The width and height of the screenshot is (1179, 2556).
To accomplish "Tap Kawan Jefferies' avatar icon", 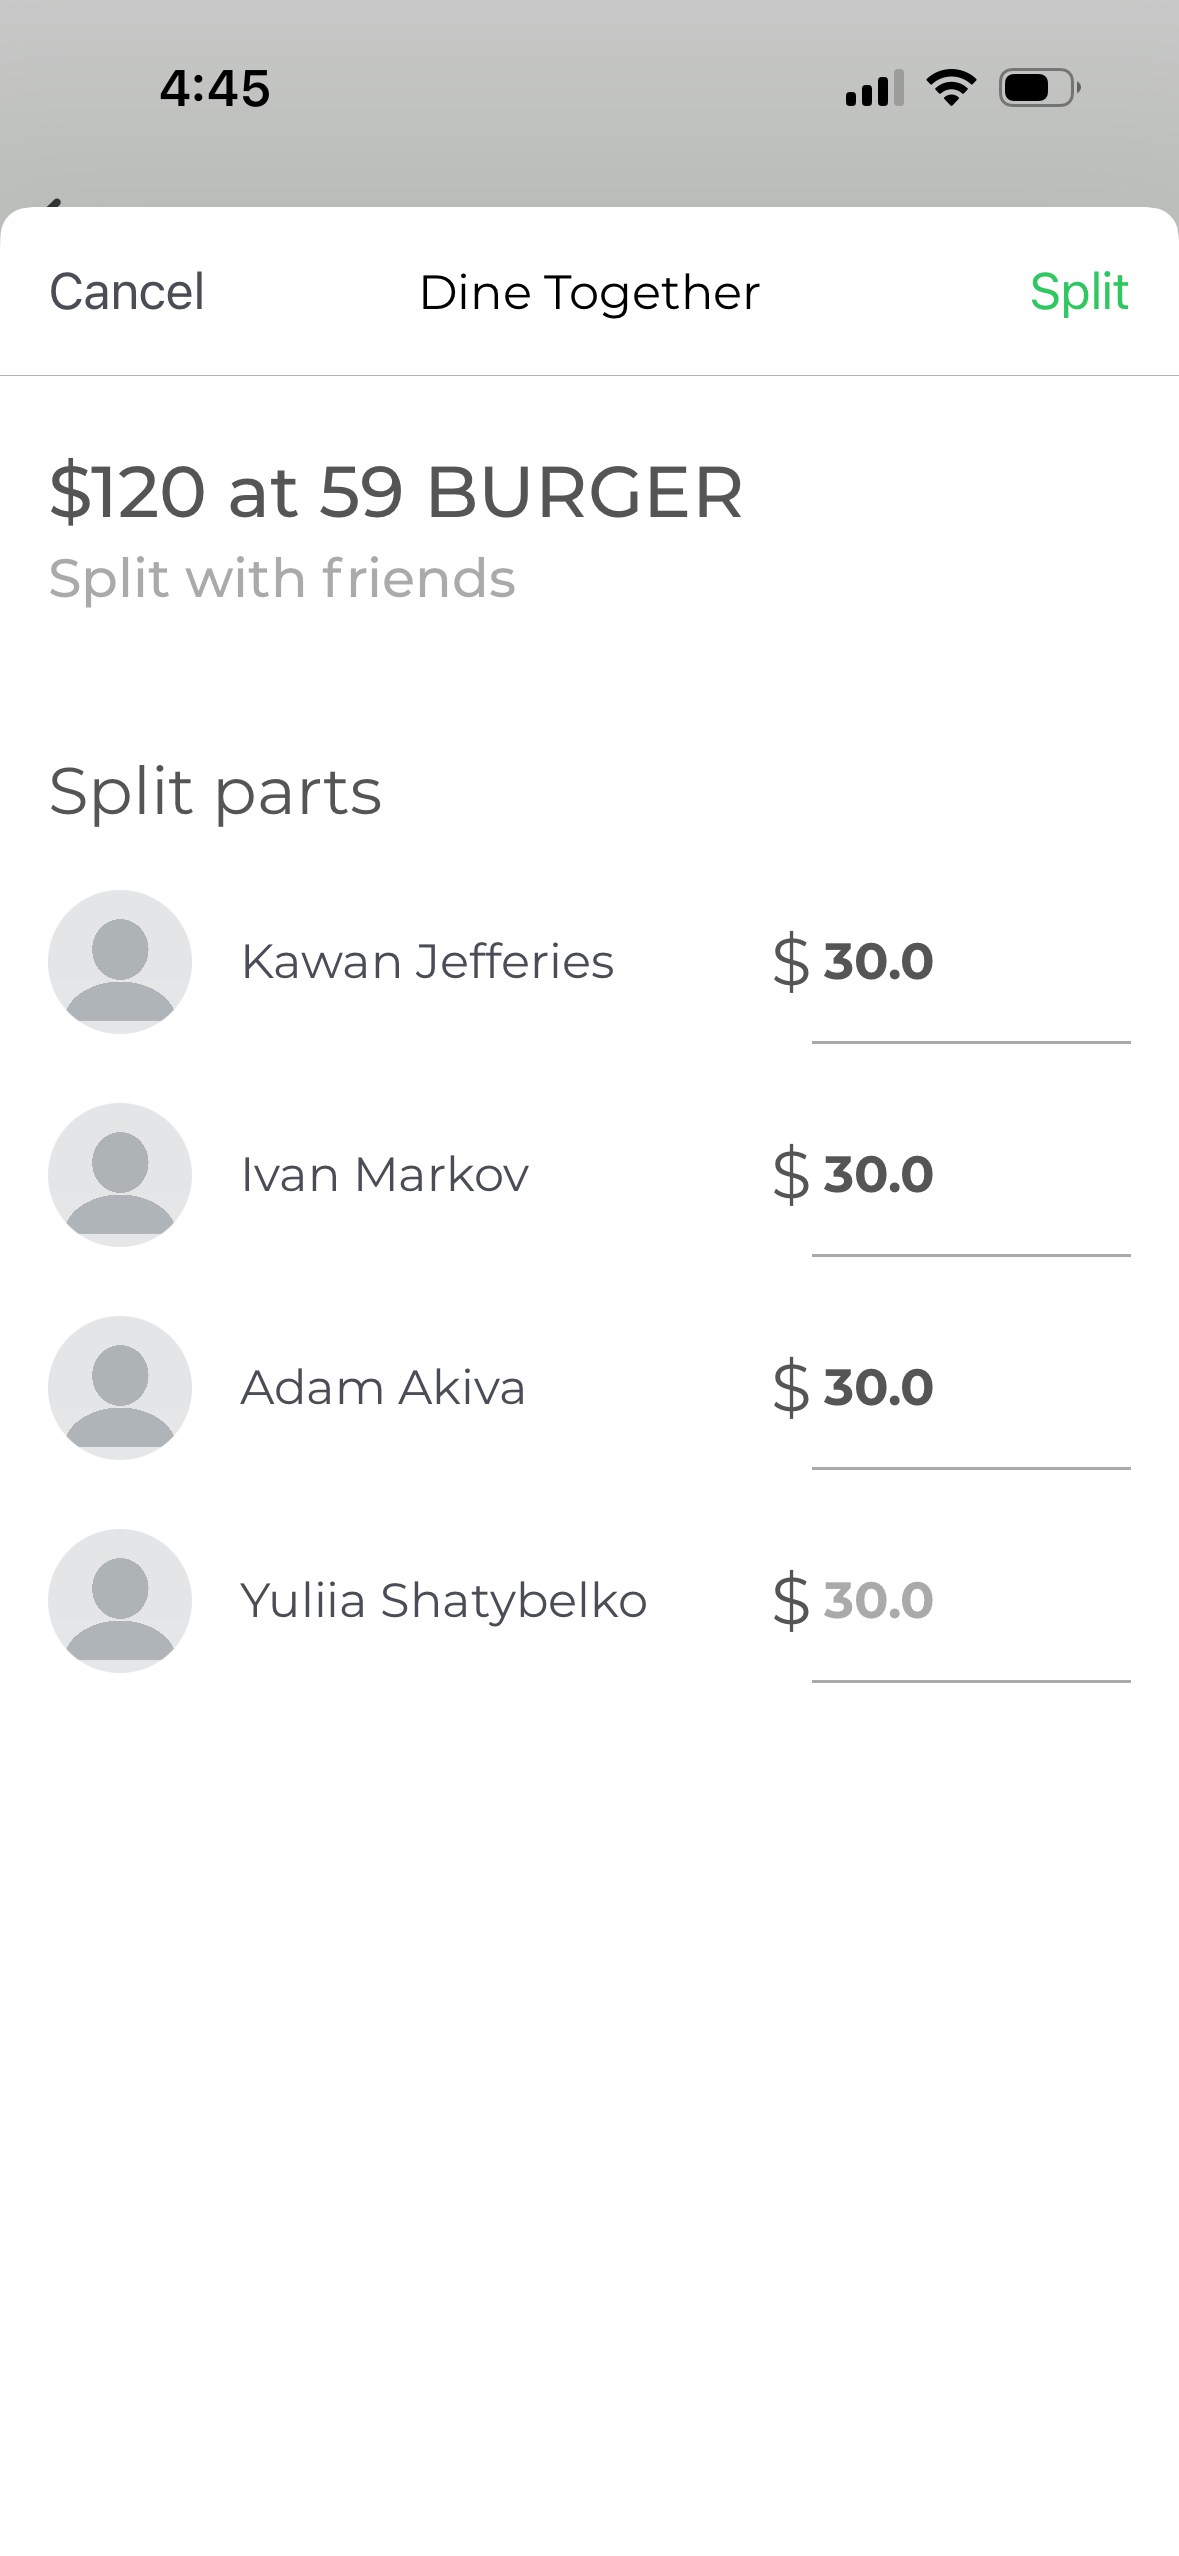I will coord(120,962).
